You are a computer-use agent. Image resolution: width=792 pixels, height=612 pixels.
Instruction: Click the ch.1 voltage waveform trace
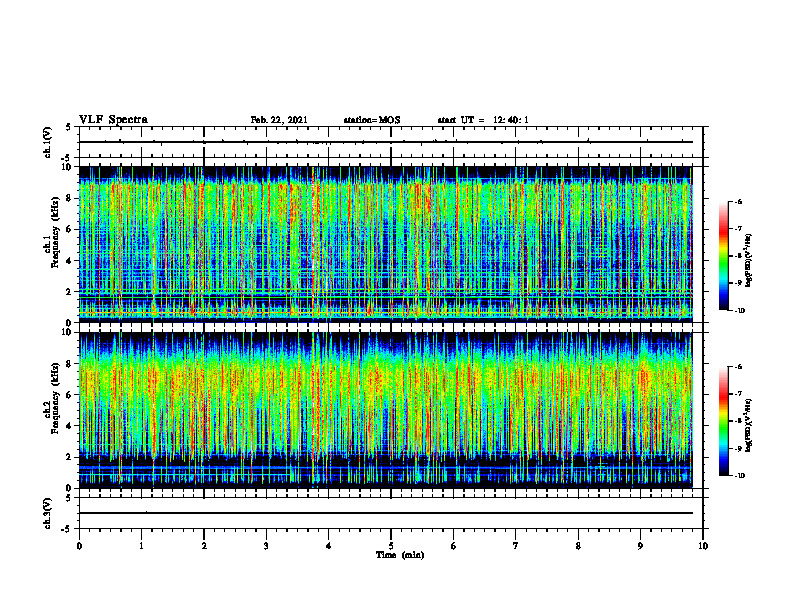tap(386, 142)
